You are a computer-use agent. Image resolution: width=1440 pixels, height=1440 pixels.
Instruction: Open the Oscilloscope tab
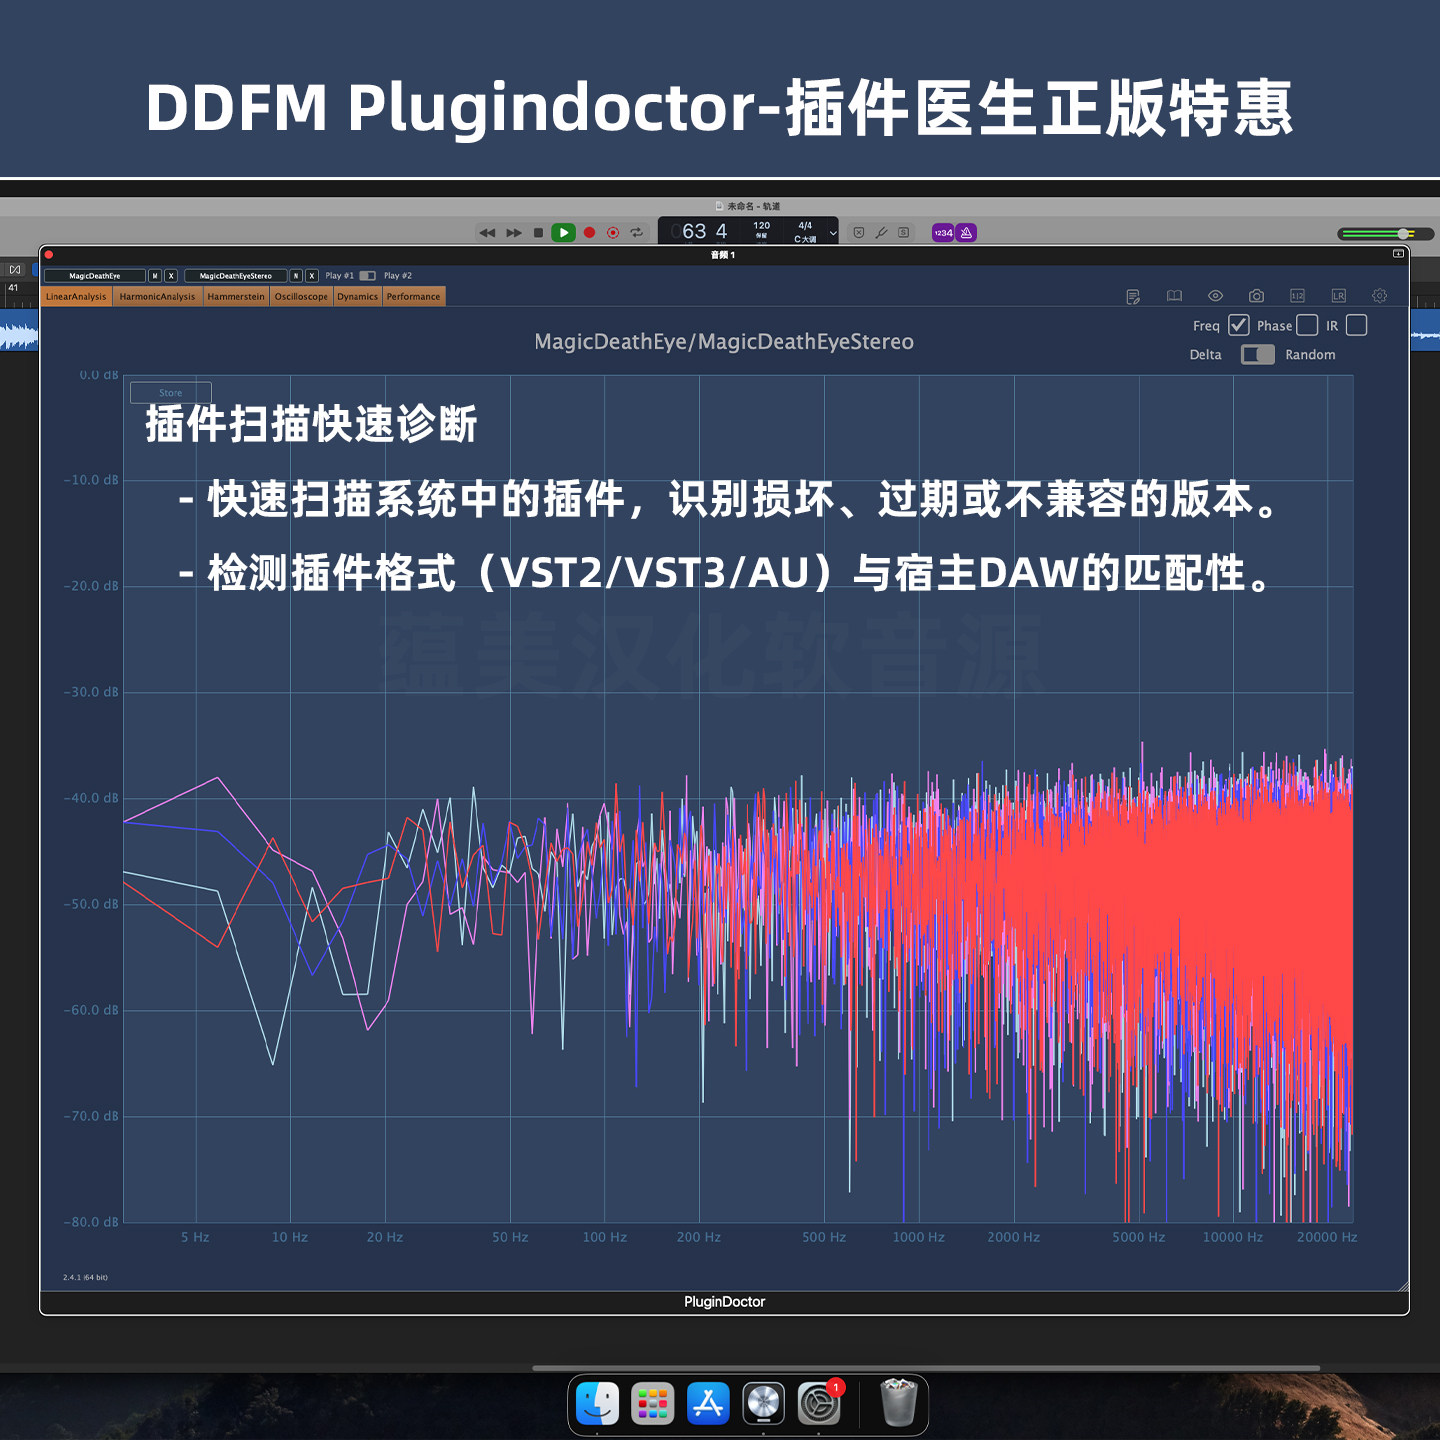(x=301, y=297)
